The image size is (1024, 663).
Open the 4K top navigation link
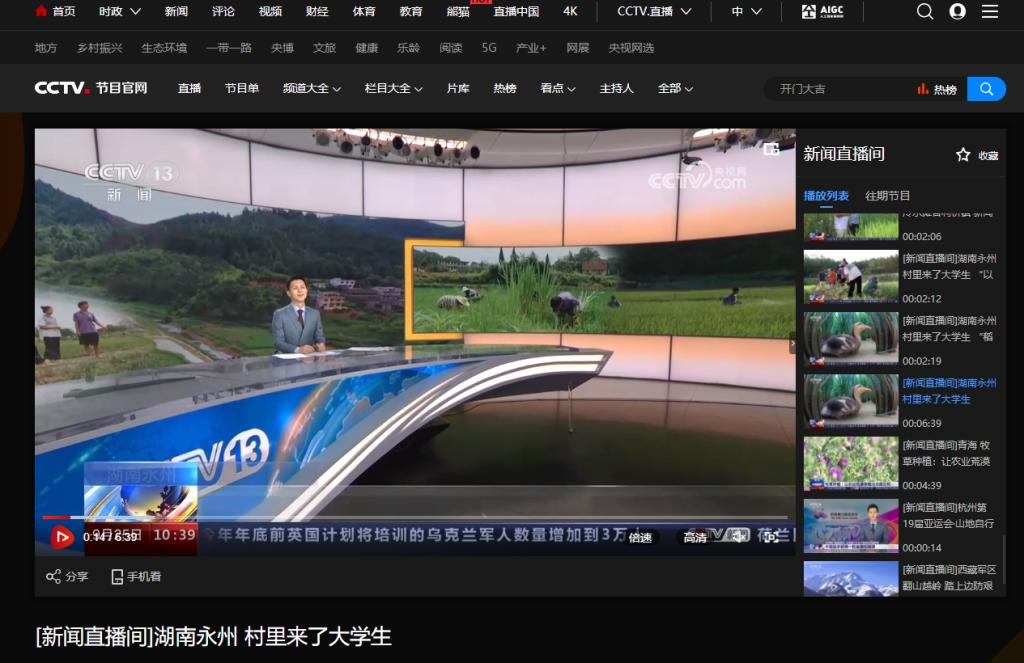pos(570,11)
